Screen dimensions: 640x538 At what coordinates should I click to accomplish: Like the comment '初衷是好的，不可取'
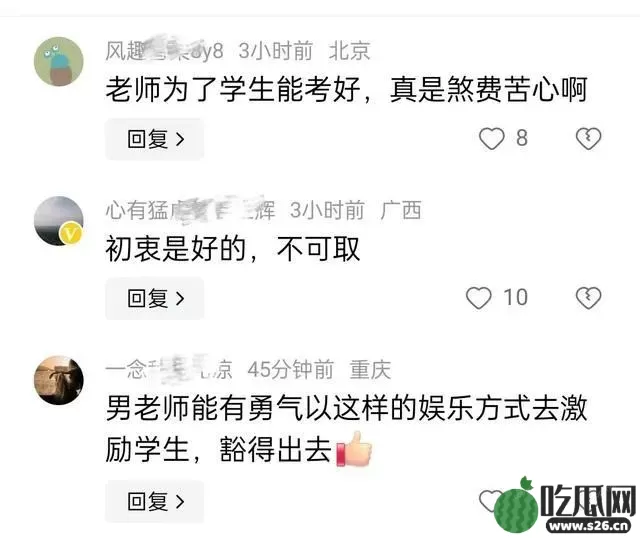point(478,298)
